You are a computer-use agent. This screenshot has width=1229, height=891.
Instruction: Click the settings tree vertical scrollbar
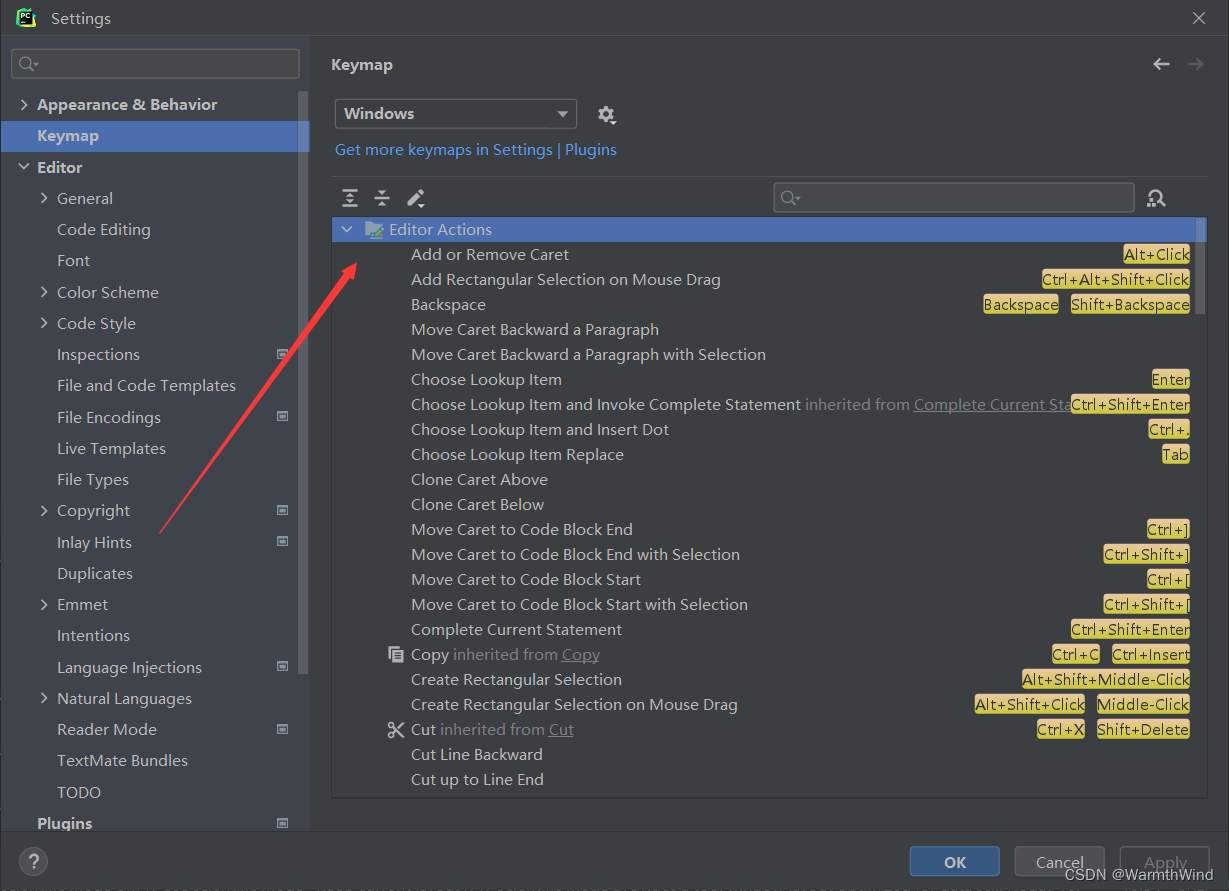(303, 380)
